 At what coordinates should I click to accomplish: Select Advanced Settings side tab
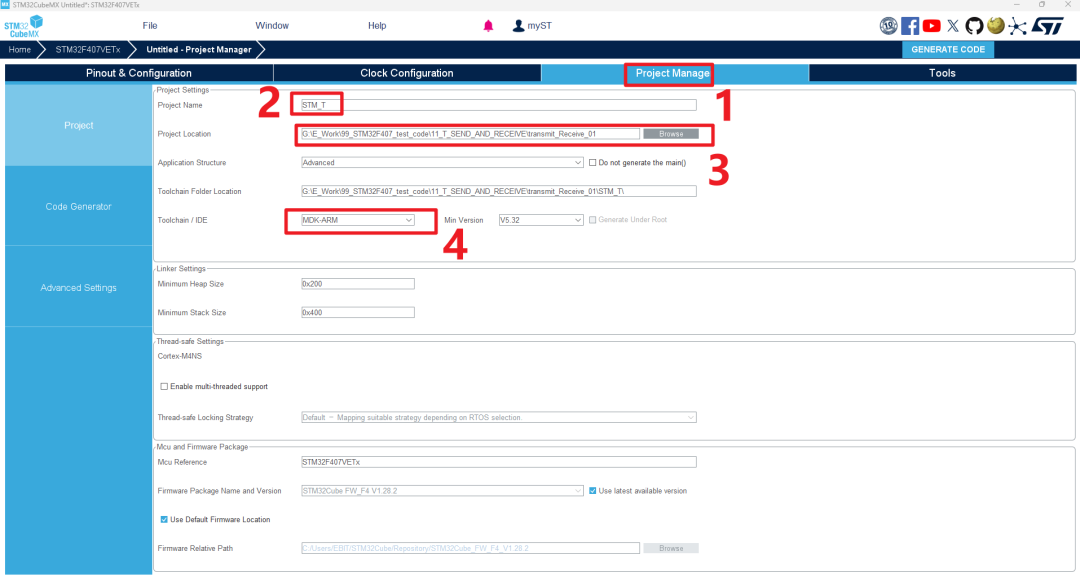click(79, 287)
